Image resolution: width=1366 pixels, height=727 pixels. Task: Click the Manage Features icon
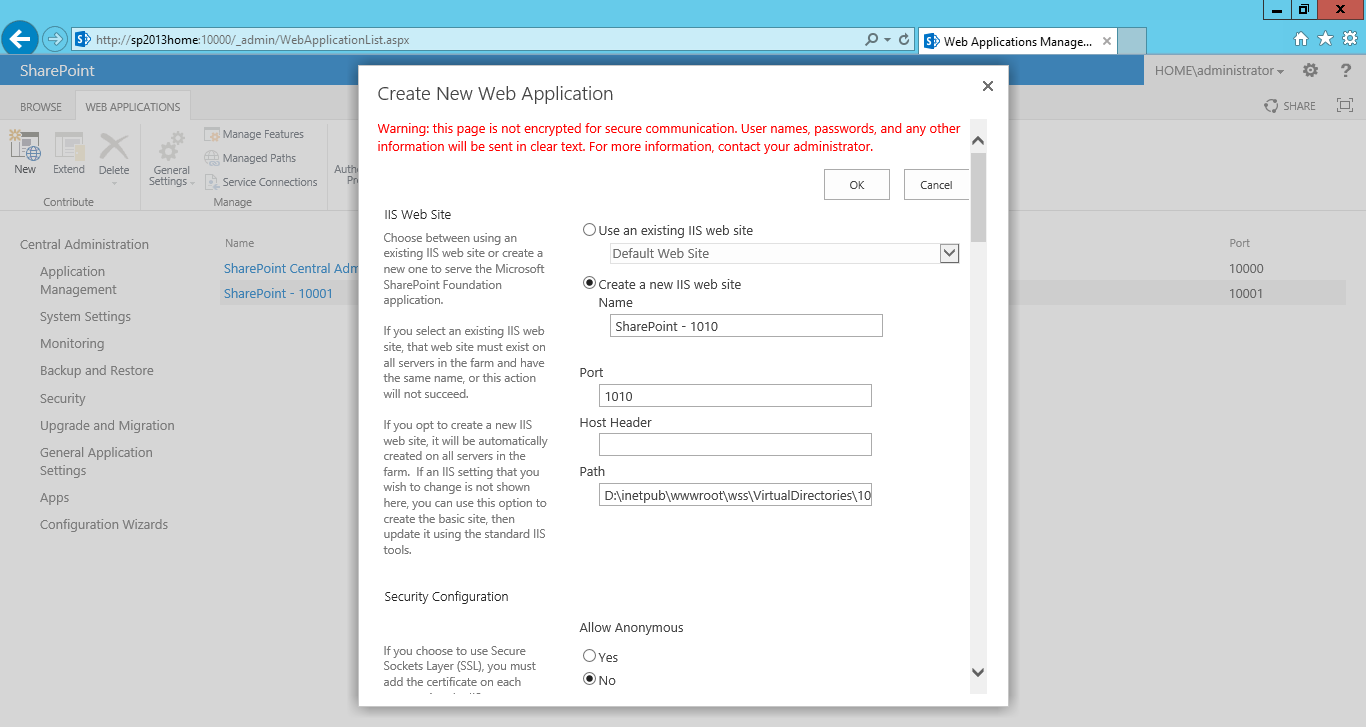coord(212,134)
